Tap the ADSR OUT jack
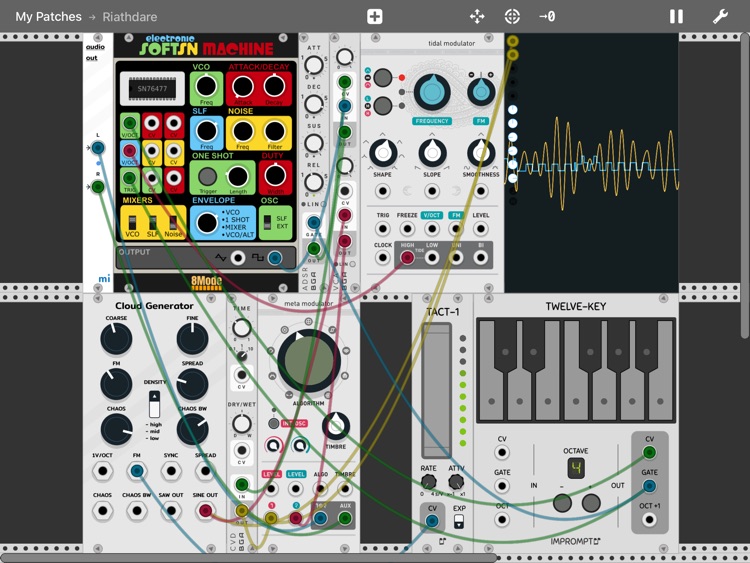 pos(314,248)
